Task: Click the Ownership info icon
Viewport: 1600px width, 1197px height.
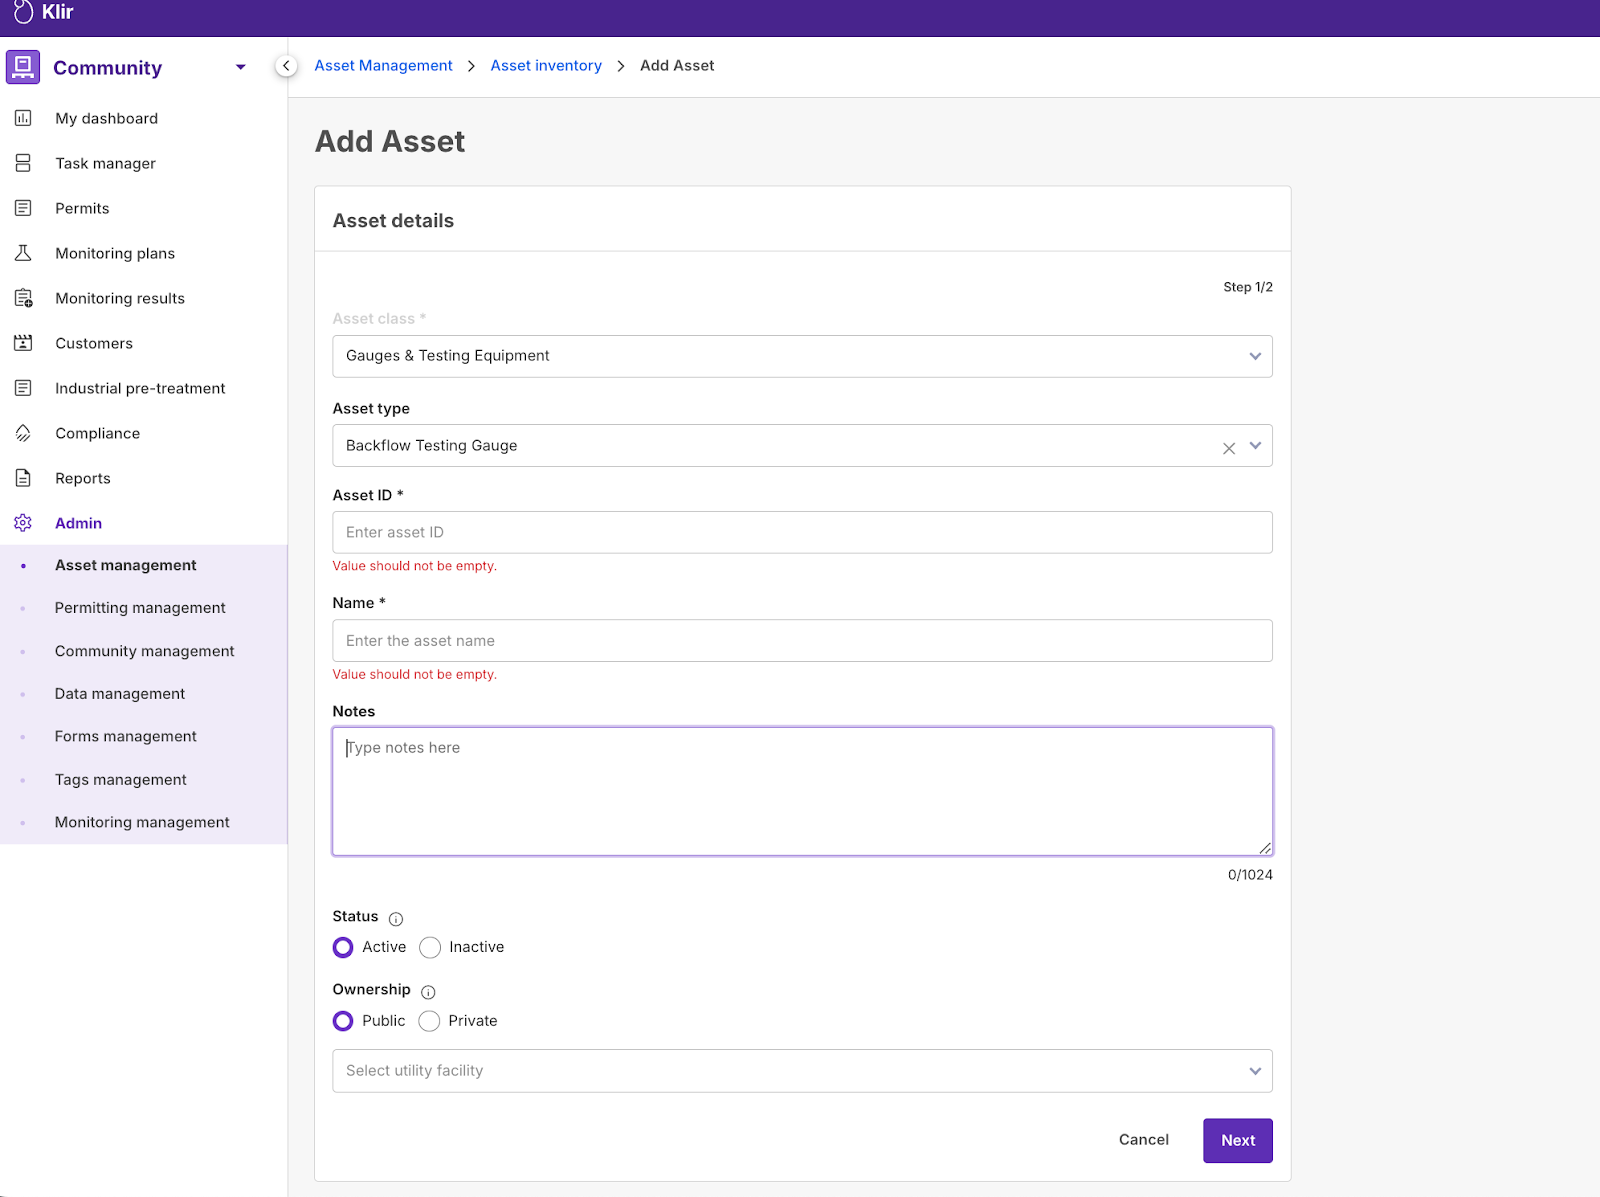Action: (x=428, y=992)
